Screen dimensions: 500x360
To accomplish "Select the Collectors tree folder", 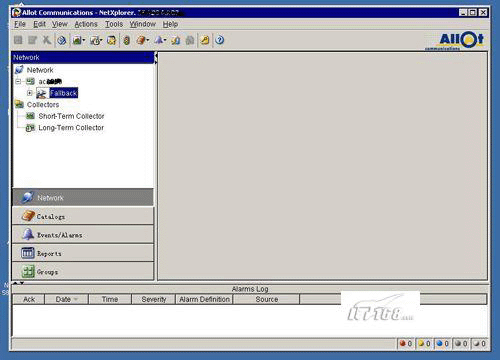I will (43, 105).
